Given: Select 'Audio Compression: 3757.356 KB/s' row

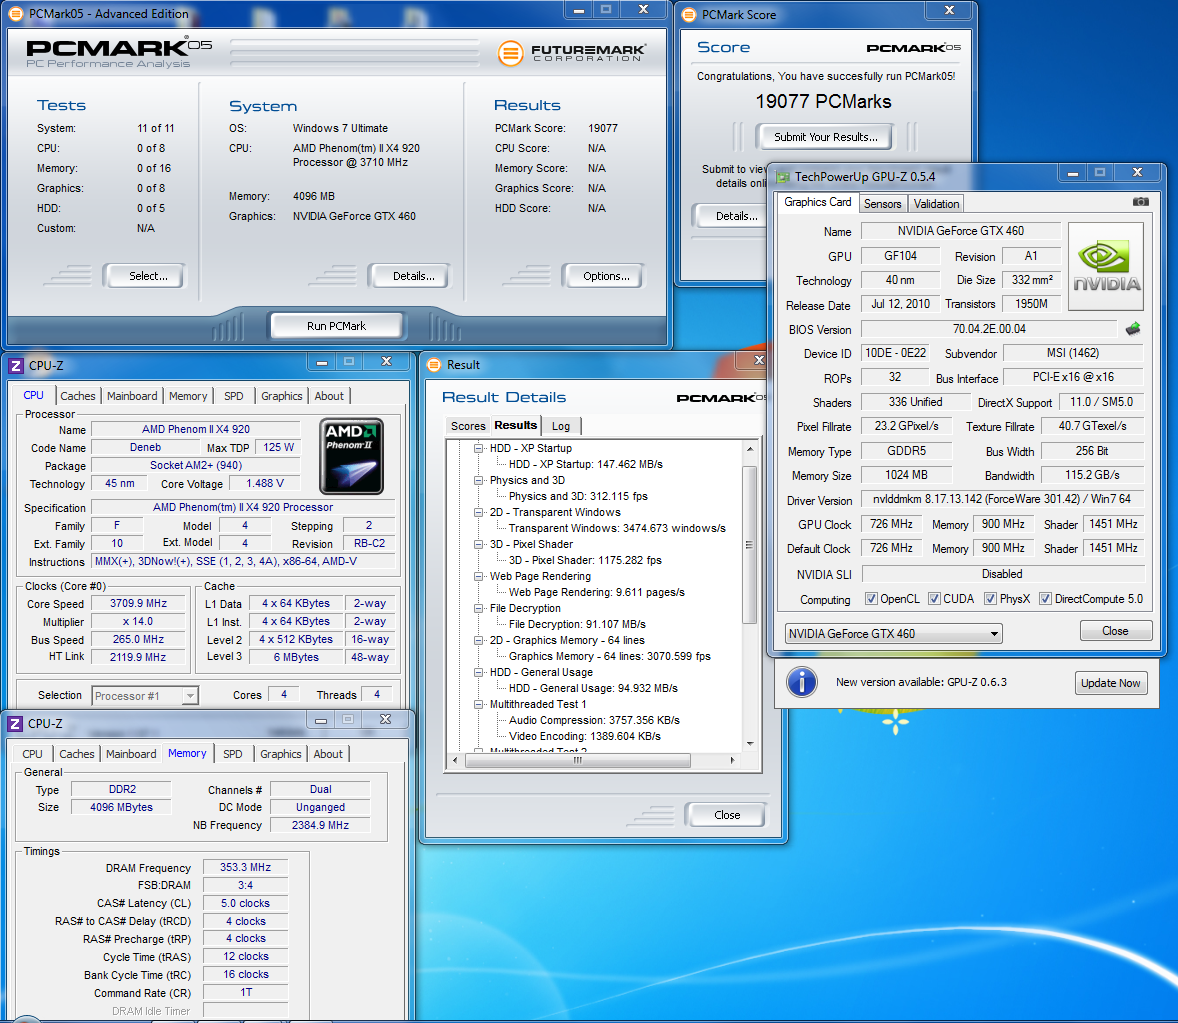Looking at the screenshot, I should pyautogui.click(x=594, y=720).
